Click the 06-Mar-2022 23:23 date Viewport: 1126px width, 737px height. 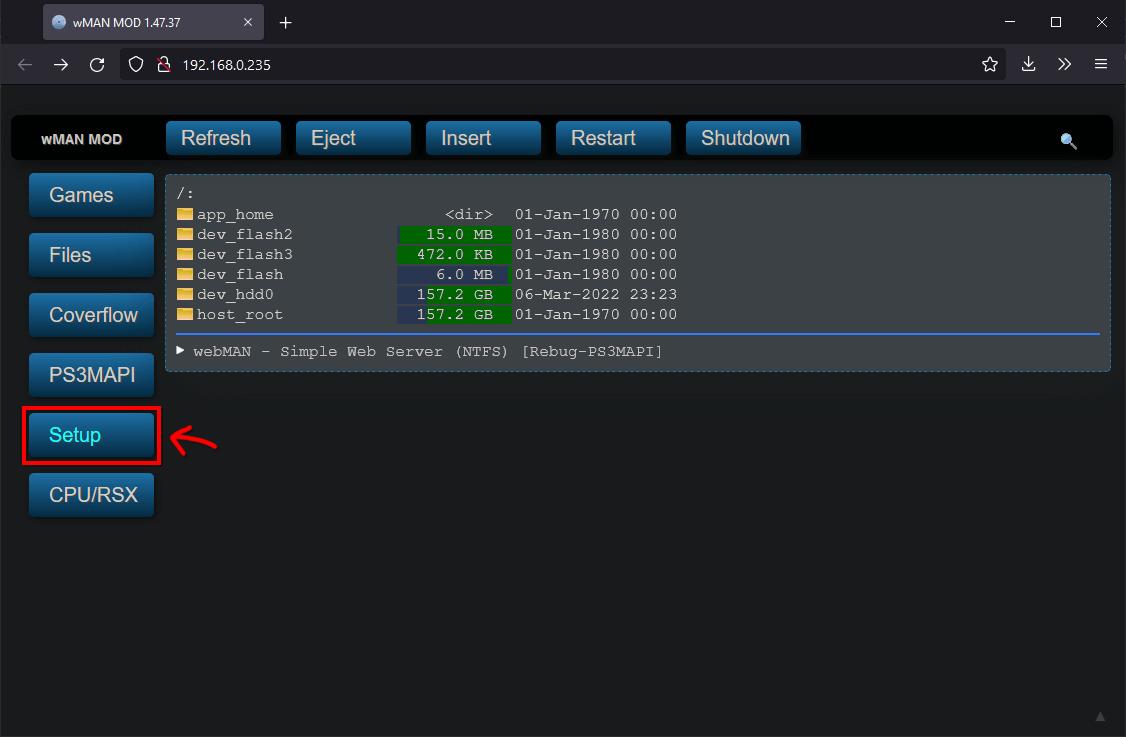[x=595, y=295]
